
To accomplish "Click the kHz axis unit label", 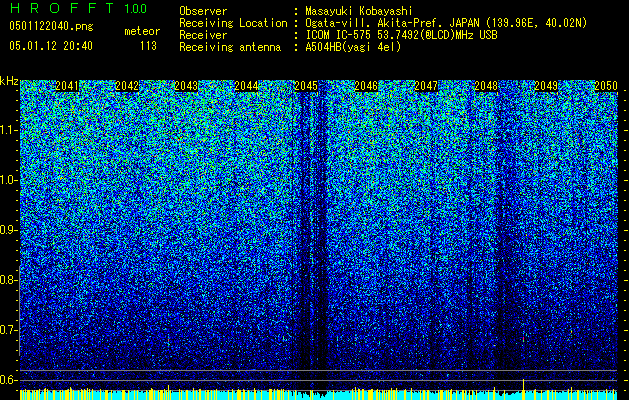I will coord(9,81).
